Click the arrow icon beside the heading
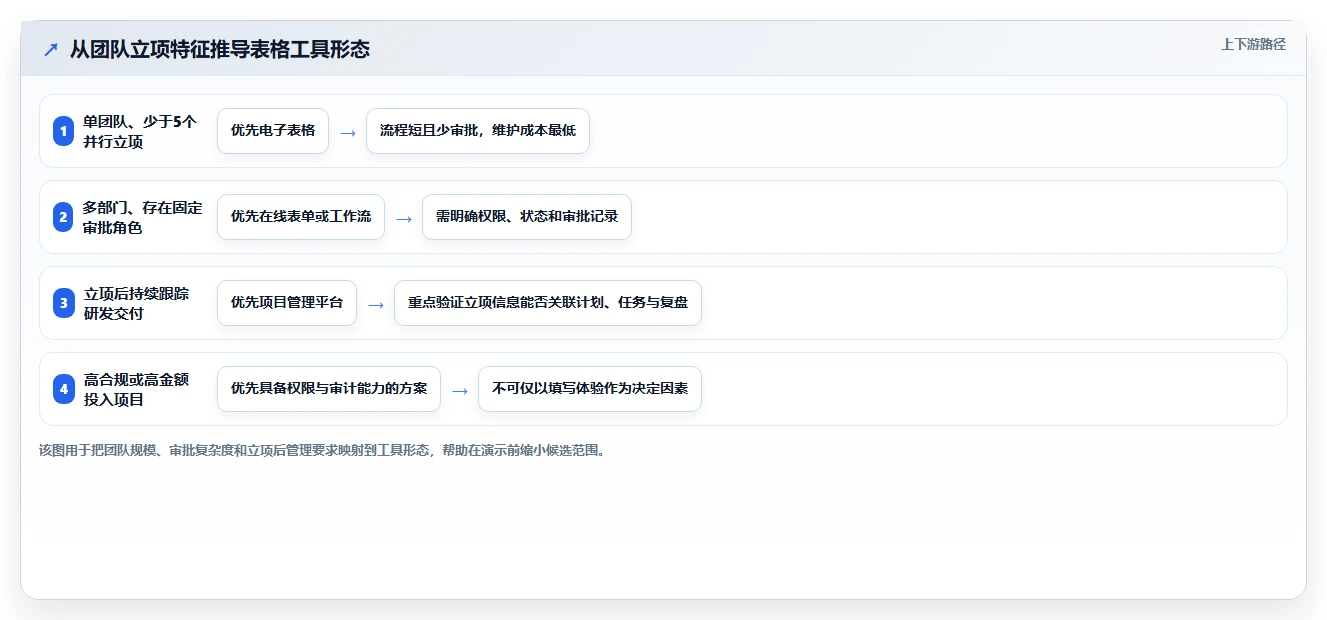This screenshot has height=620, width=1327. click(x=50, y=49)
